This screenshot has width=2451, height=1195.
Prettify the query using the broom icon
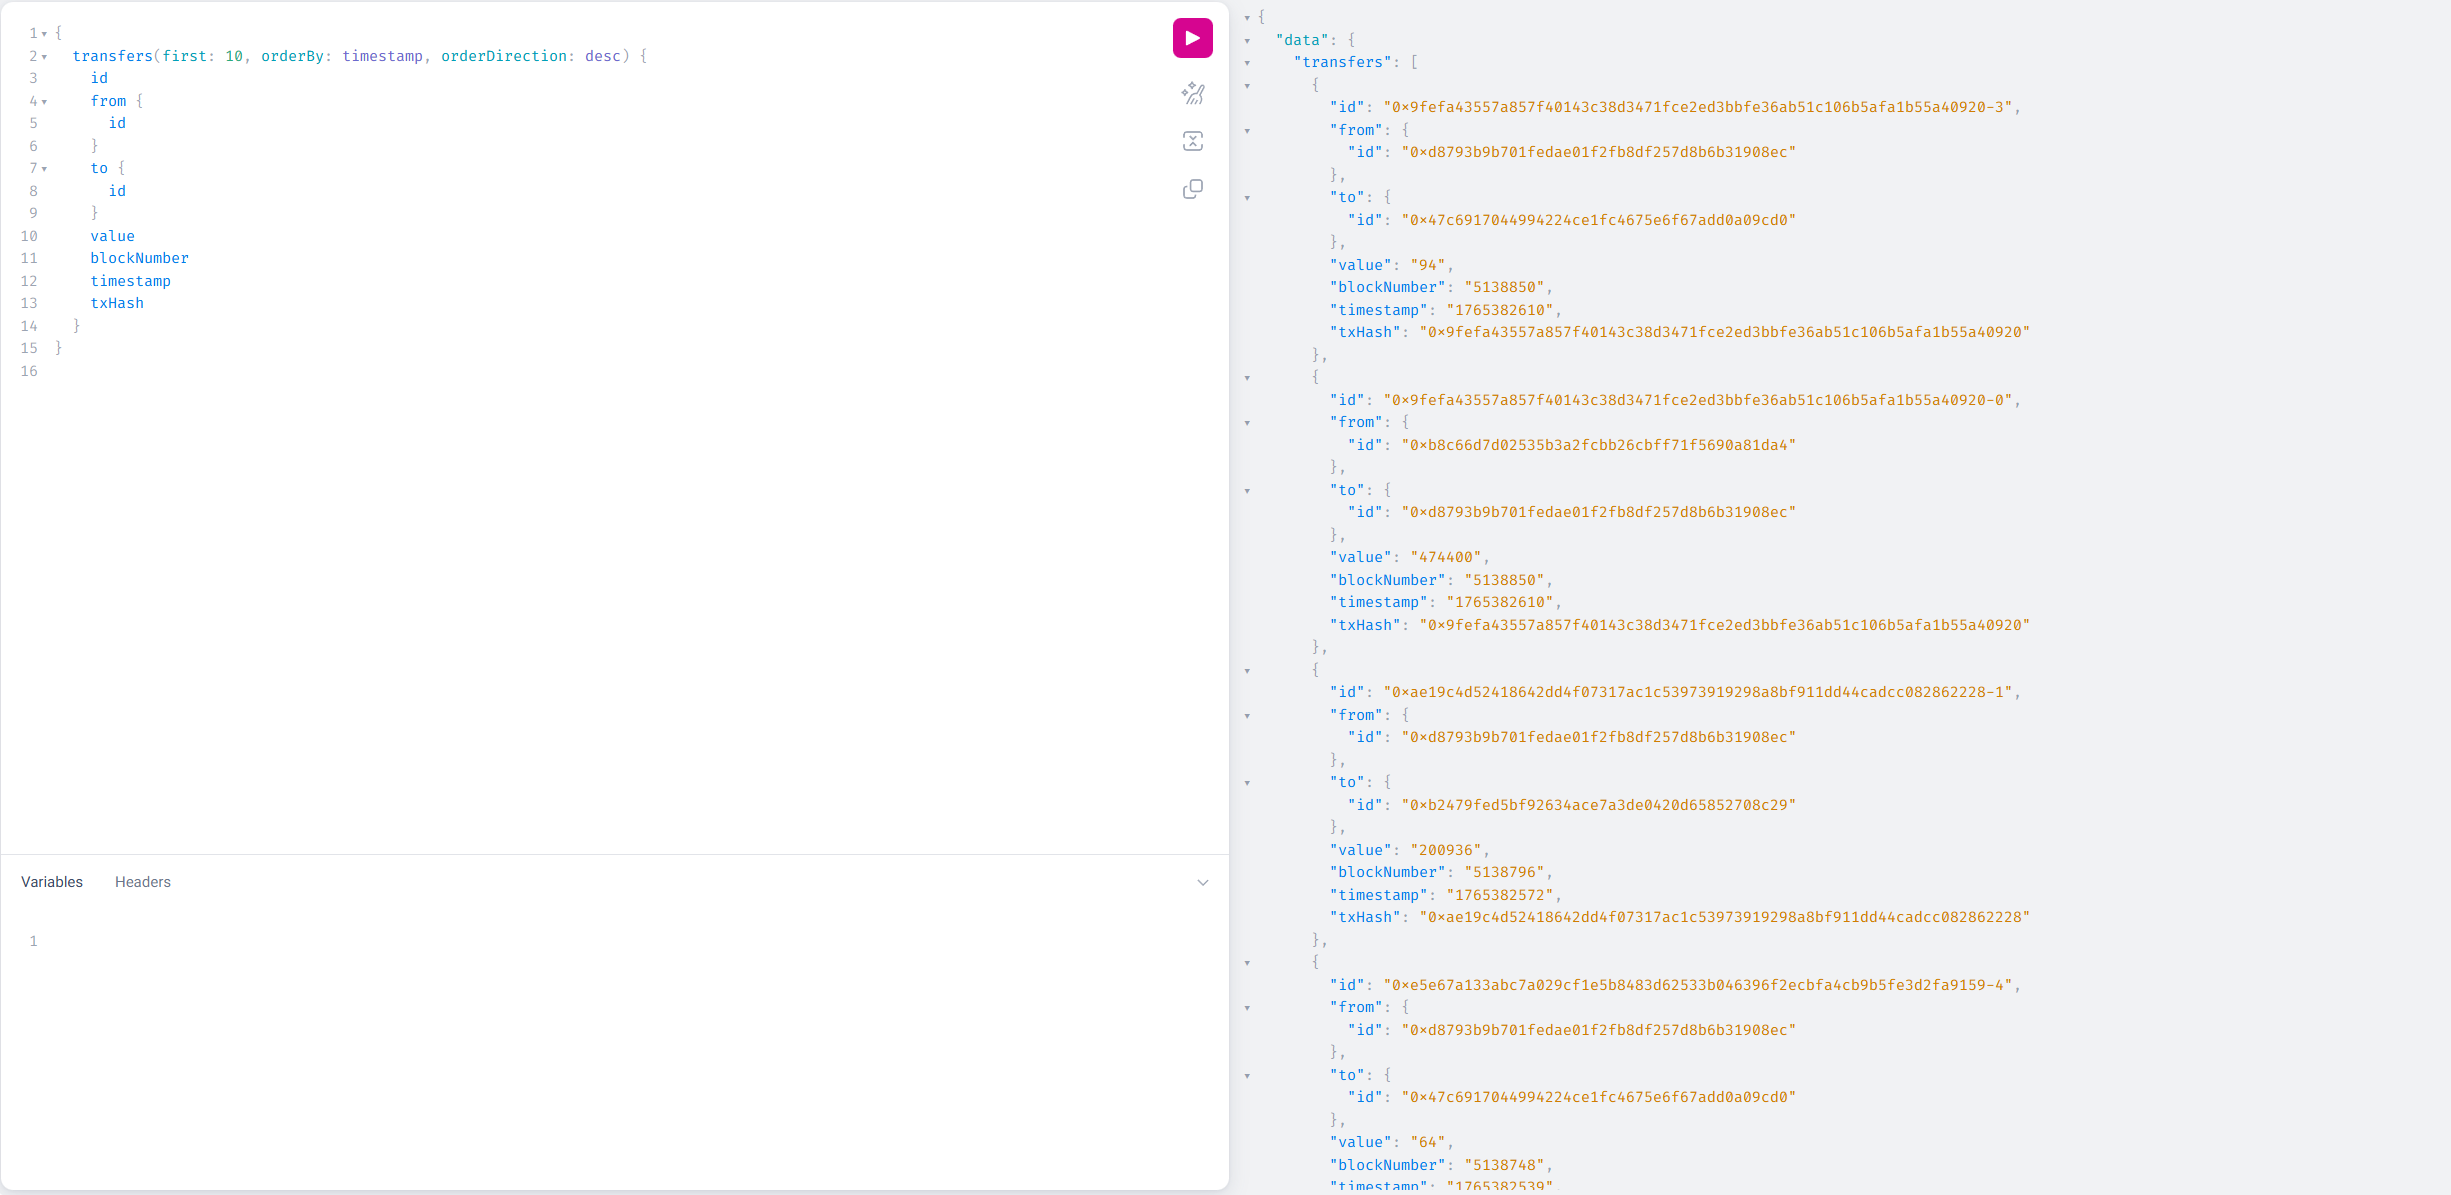tap(1192, 92)
